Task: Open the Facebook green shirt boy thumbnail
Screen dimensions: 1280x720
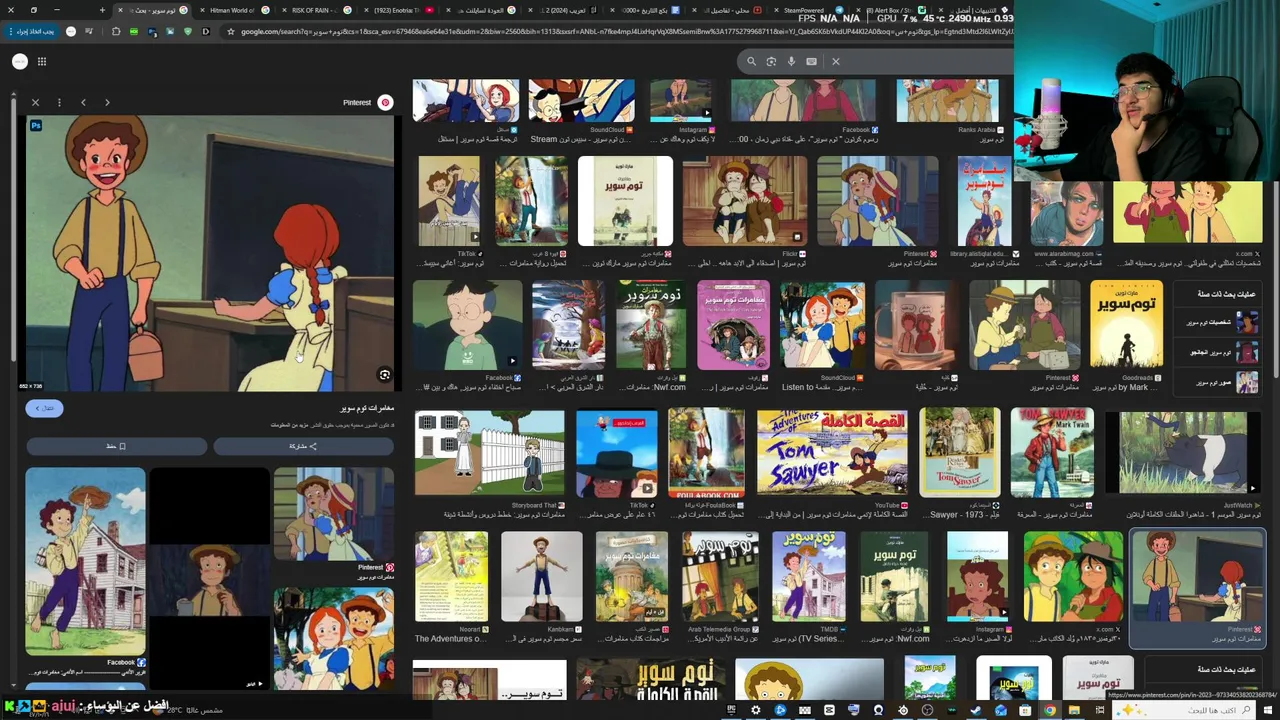Action: 467,324
